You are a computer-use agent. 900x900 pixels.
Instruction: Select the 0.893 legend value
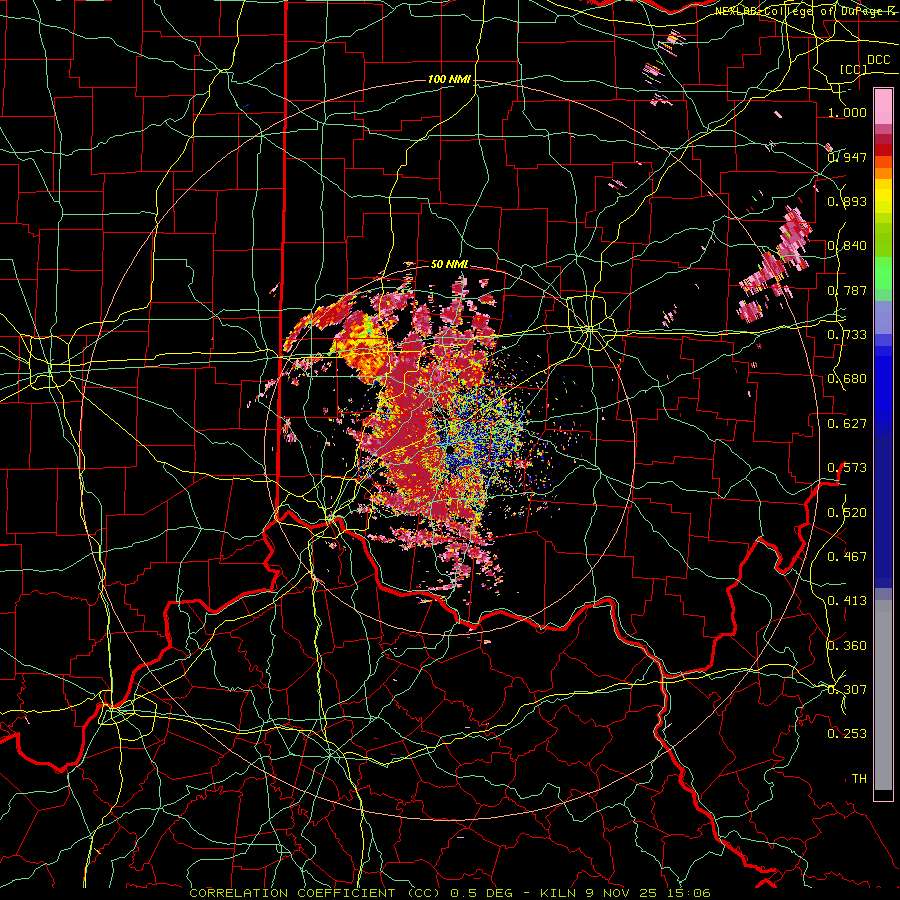pyautogui.click(x=847, y=201)
